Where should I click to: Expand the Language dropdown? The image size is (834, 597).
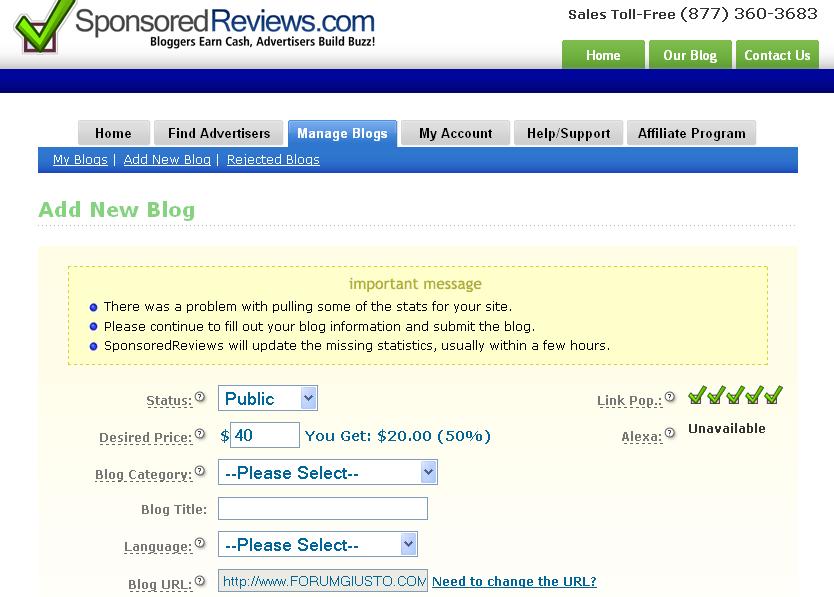pyautogui.click(x=318, y=544)
